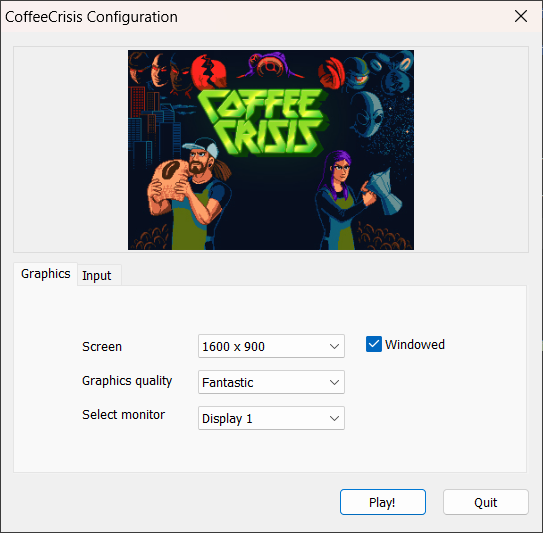Open the Select monitor Display 1 dropdown
Screen dimensions: 543x533
(271, 418)
